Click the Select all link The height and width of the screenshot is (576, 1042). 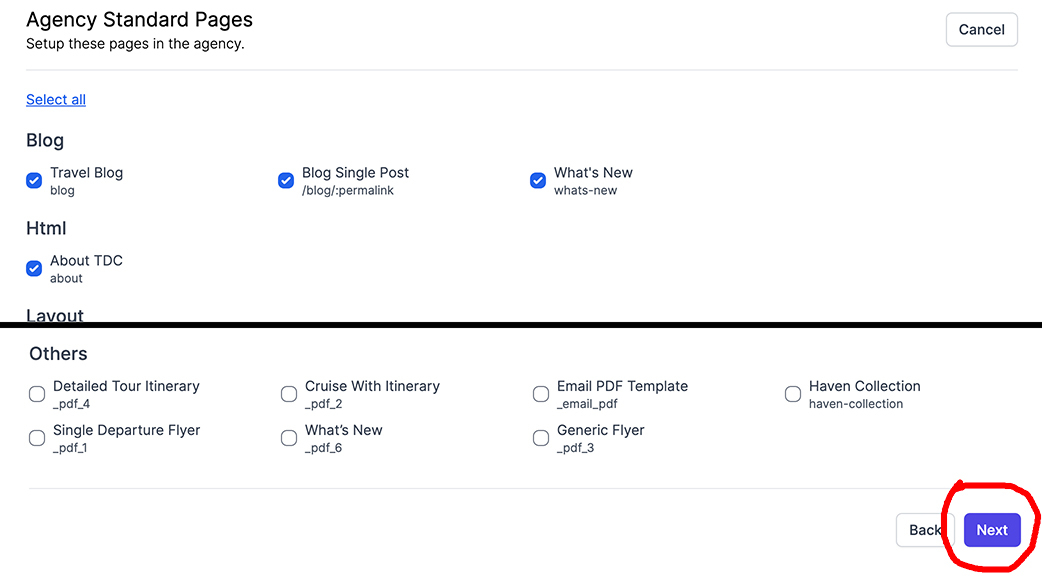click(56, 99)
